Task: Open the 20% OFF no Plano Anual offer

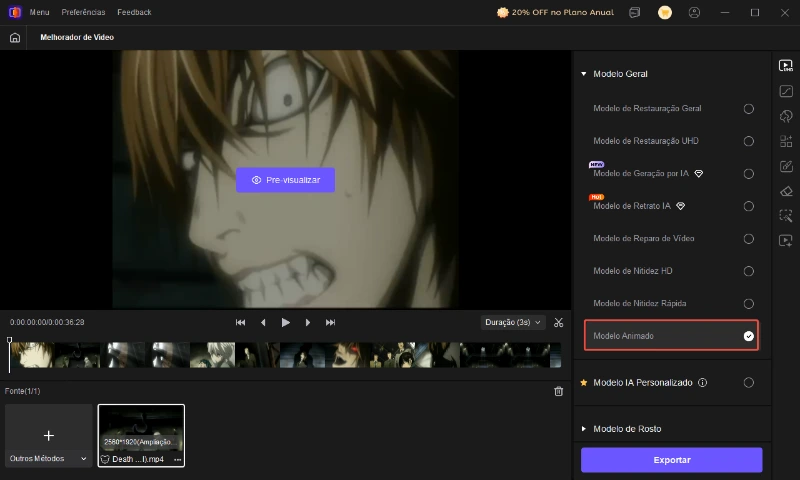Action: tap(555, 12)
